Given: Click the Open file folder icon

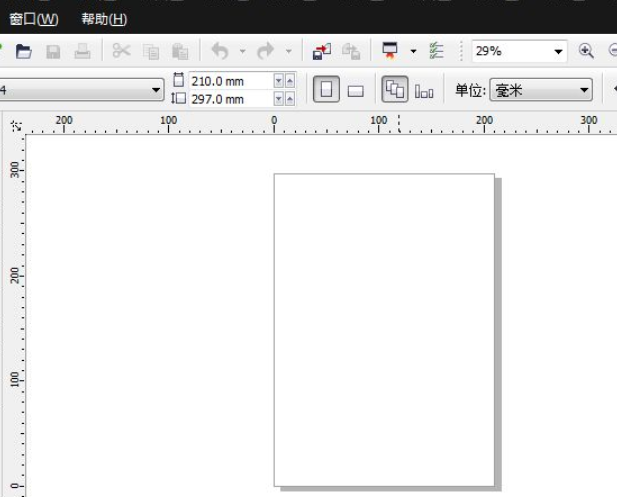Looking at the screenshot, I should coord(23,51).
